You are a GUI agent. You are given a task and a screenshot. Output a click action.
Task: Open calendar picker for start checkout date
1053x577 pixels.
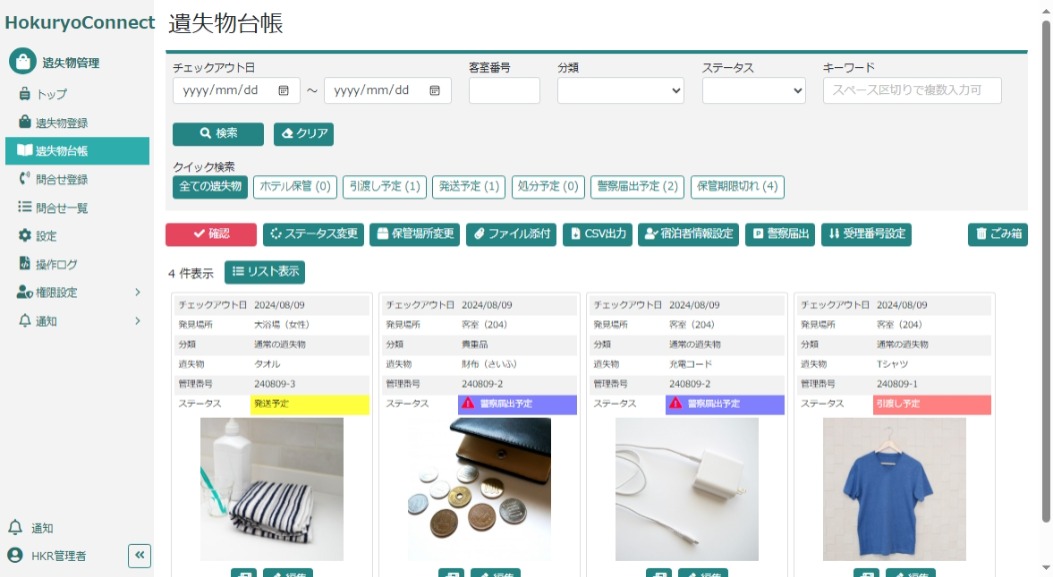click(283, 90)
